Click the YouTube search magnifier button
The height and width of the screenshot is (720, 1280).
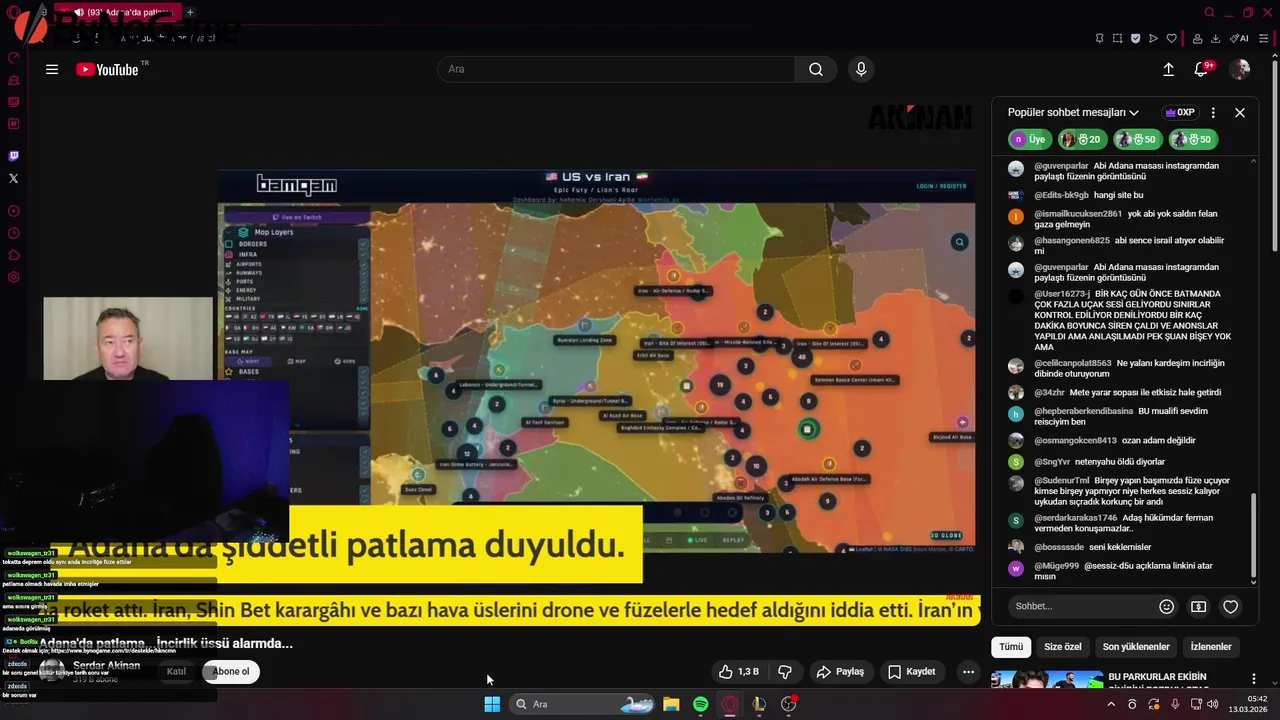tap(816, 69)
